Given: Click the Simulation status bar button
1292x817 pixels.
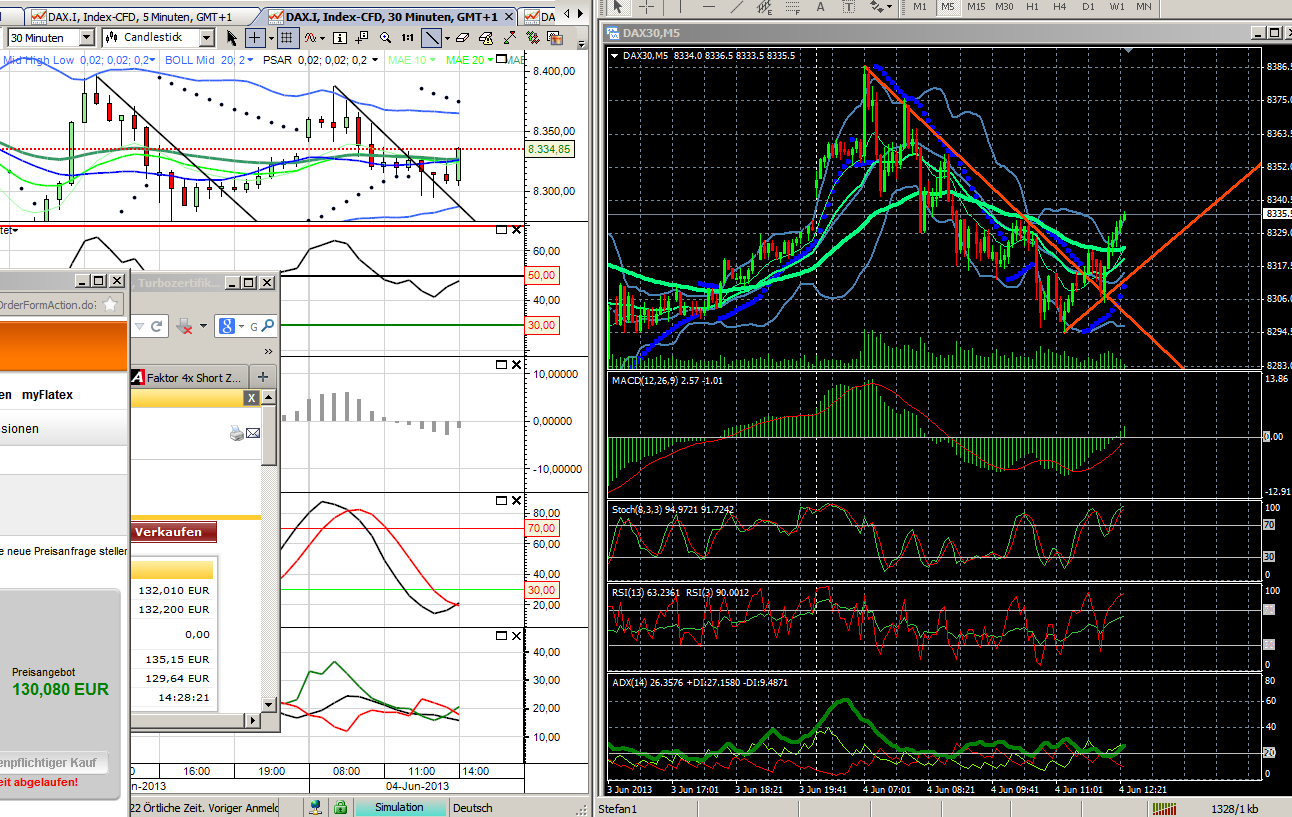Looking at the screenshot, I should [x=399, y=807].
